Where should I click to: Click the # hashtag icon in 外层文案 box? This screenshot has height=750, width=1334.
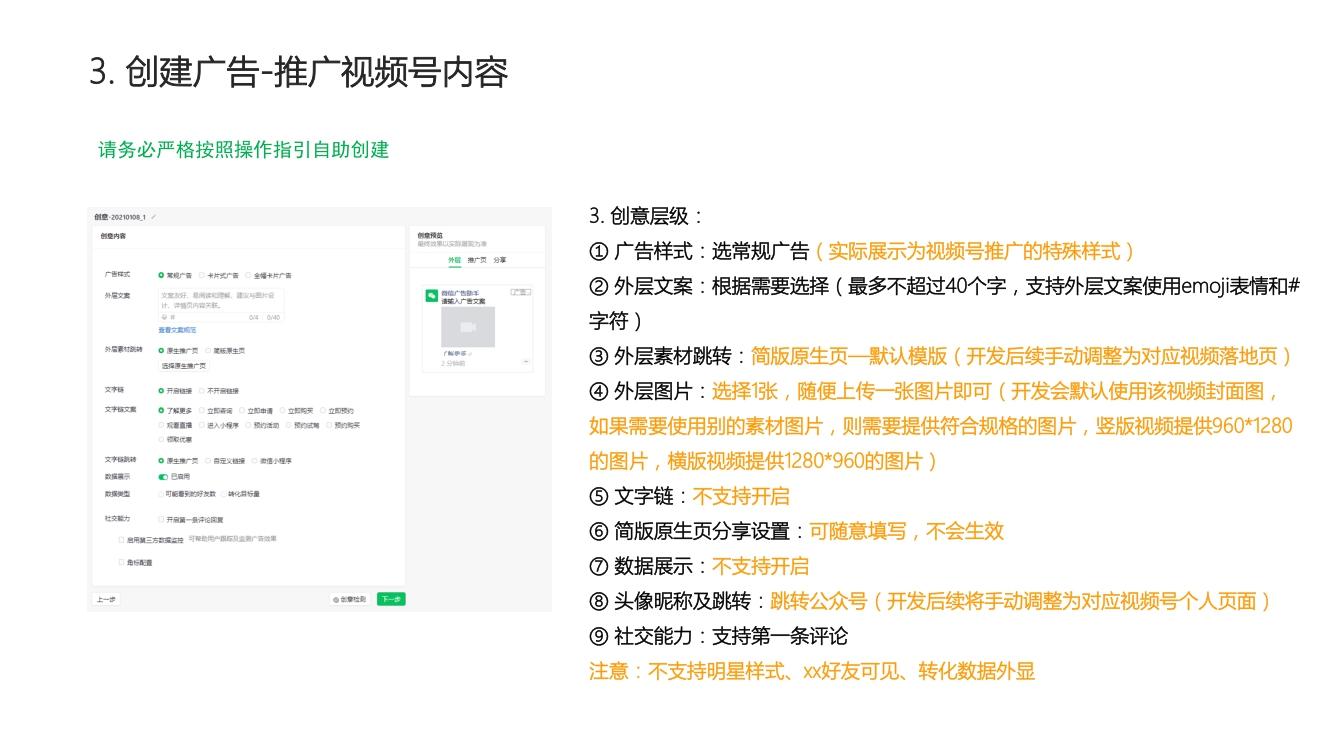click(172, 317)
